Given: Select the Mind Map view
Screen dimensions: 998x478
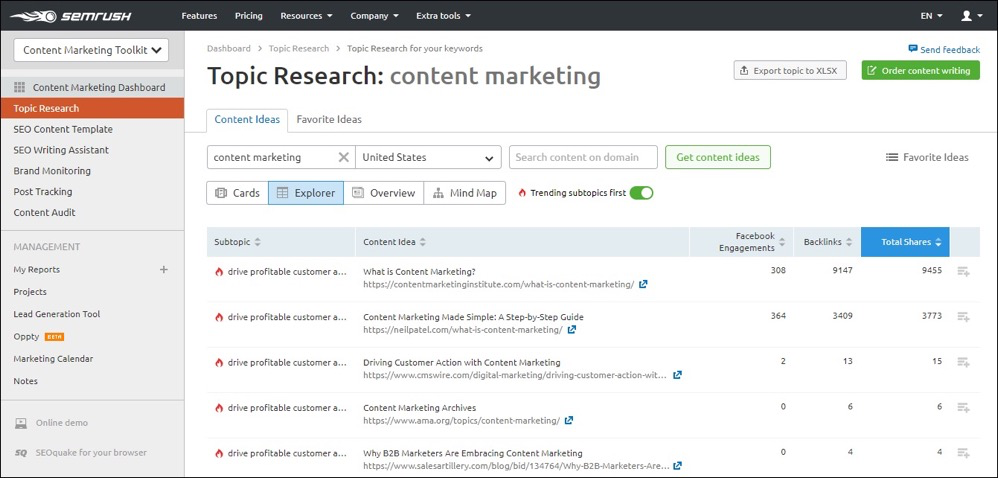Looking at the screenshot, I should click(x=465, y=193).
